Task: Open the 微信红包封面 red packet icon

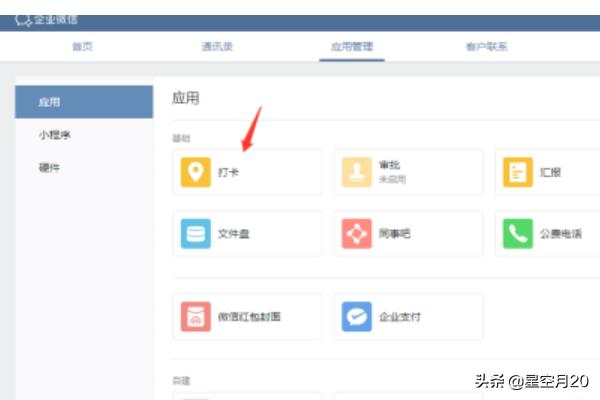Action: tap(196, 317)
